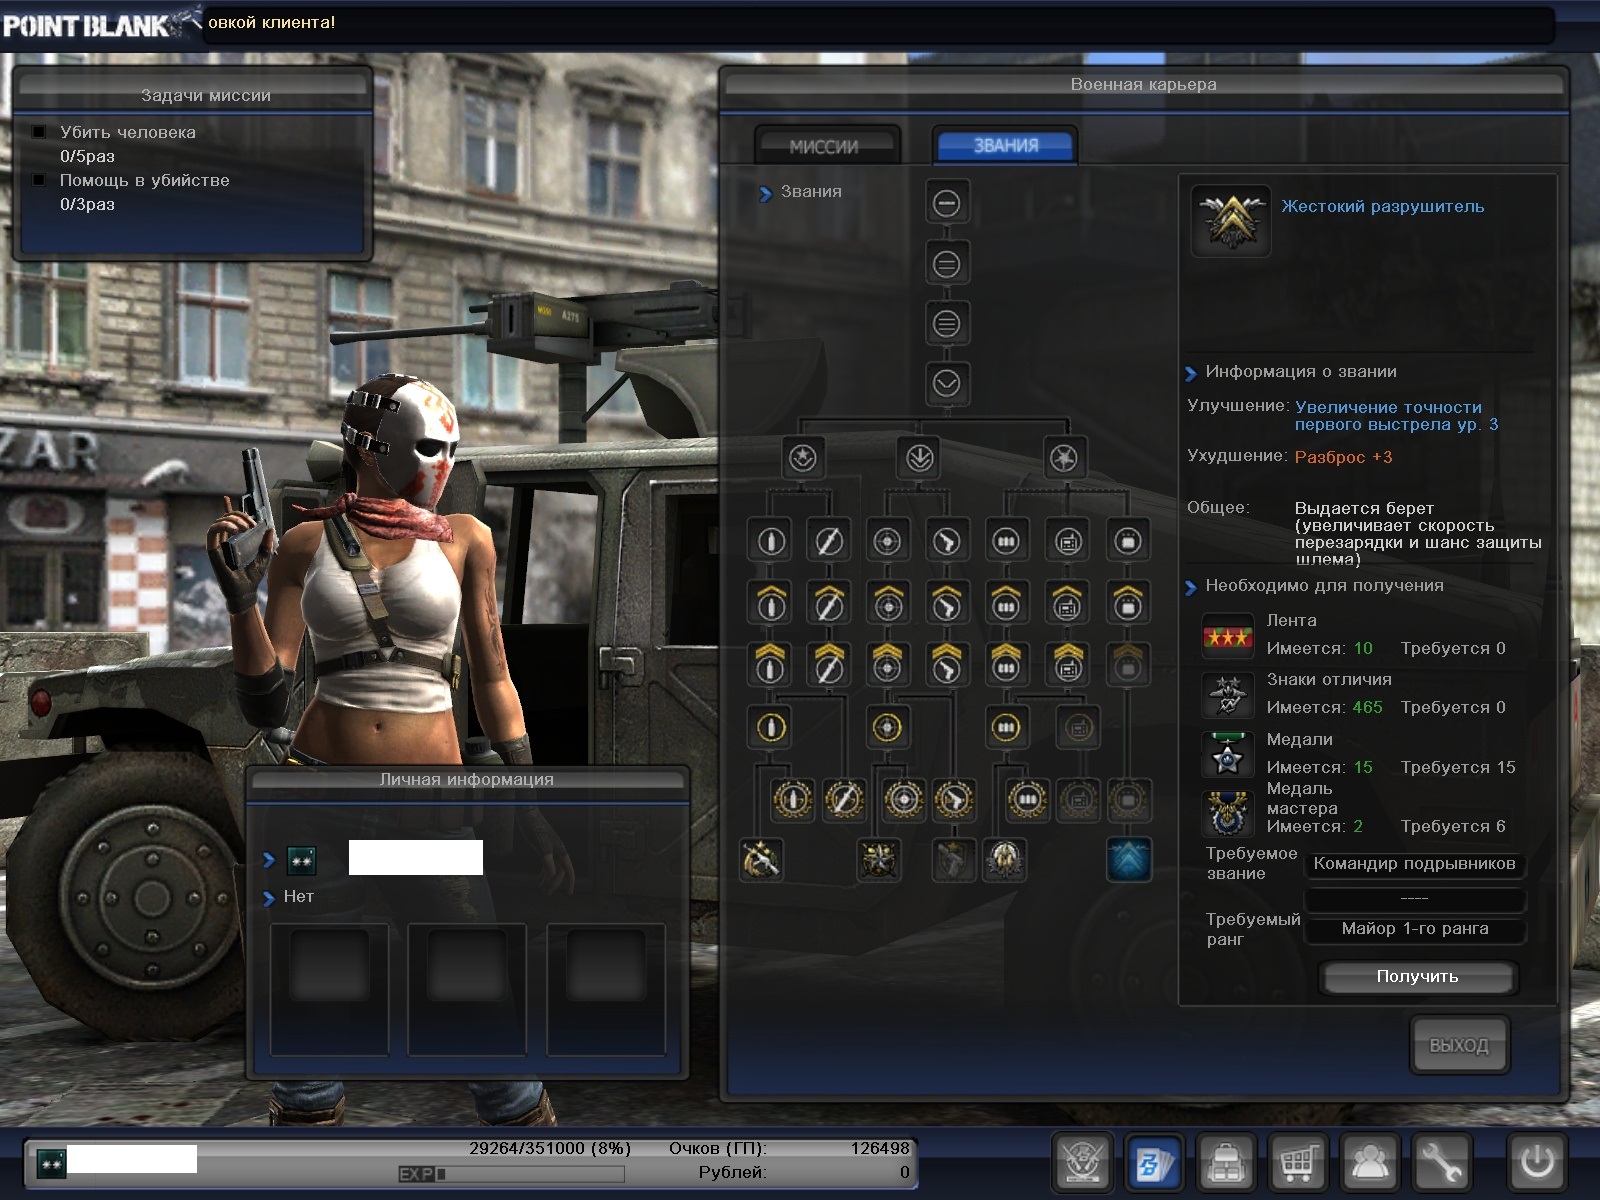Open the shop via shopping cart icon
Viewport: 1600px width, 1200px height.
click(1297, 1162)
